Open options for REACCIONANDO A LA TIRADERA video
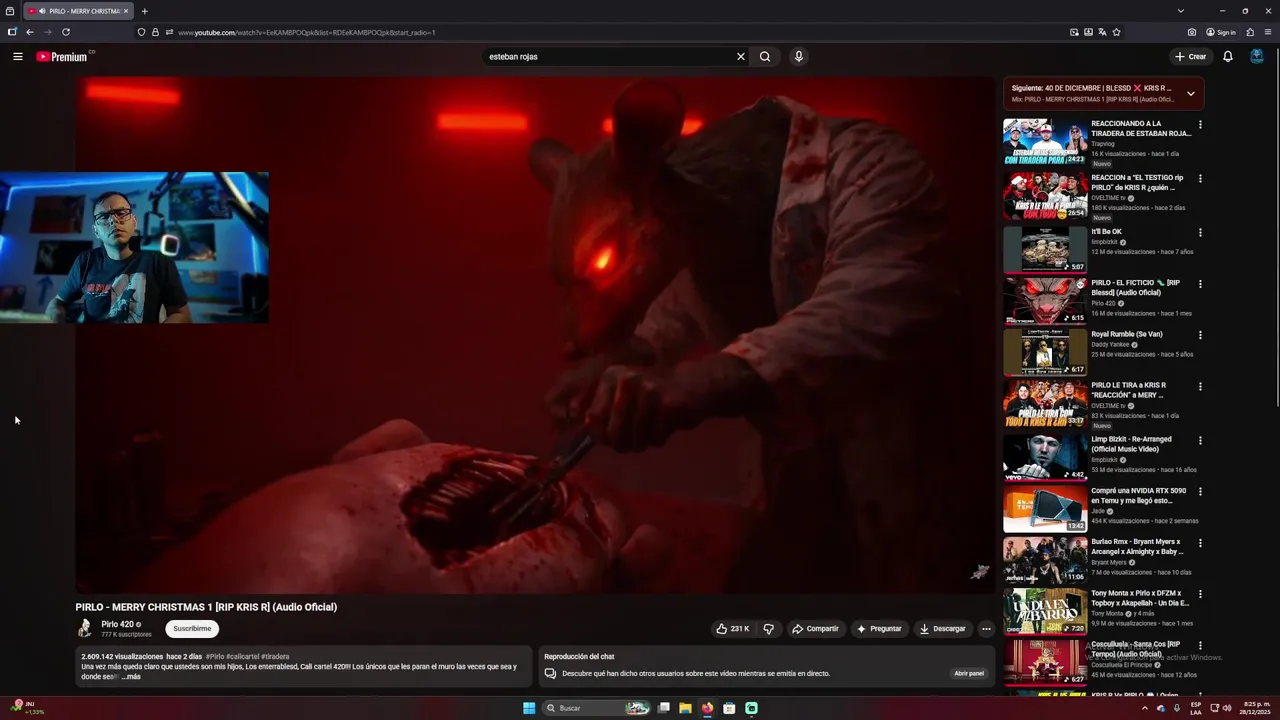Screen dimensions: 1280x720 pyautogui.click(x=1200, y=125)
